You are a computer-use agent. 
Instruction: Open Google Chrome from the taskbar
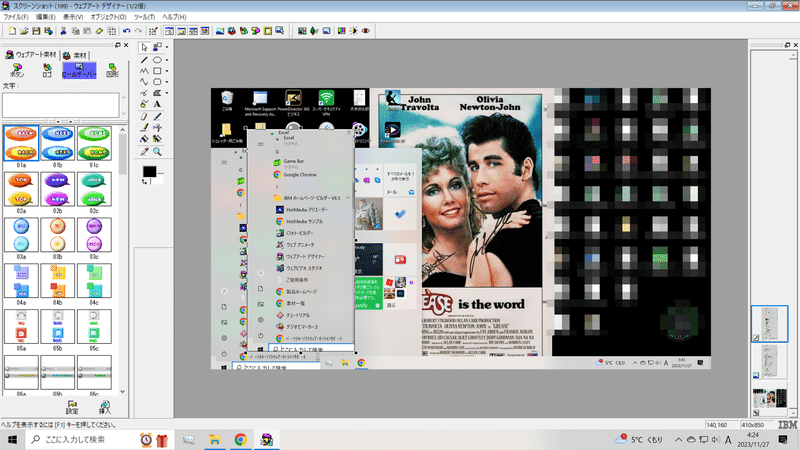pos(240,439)
